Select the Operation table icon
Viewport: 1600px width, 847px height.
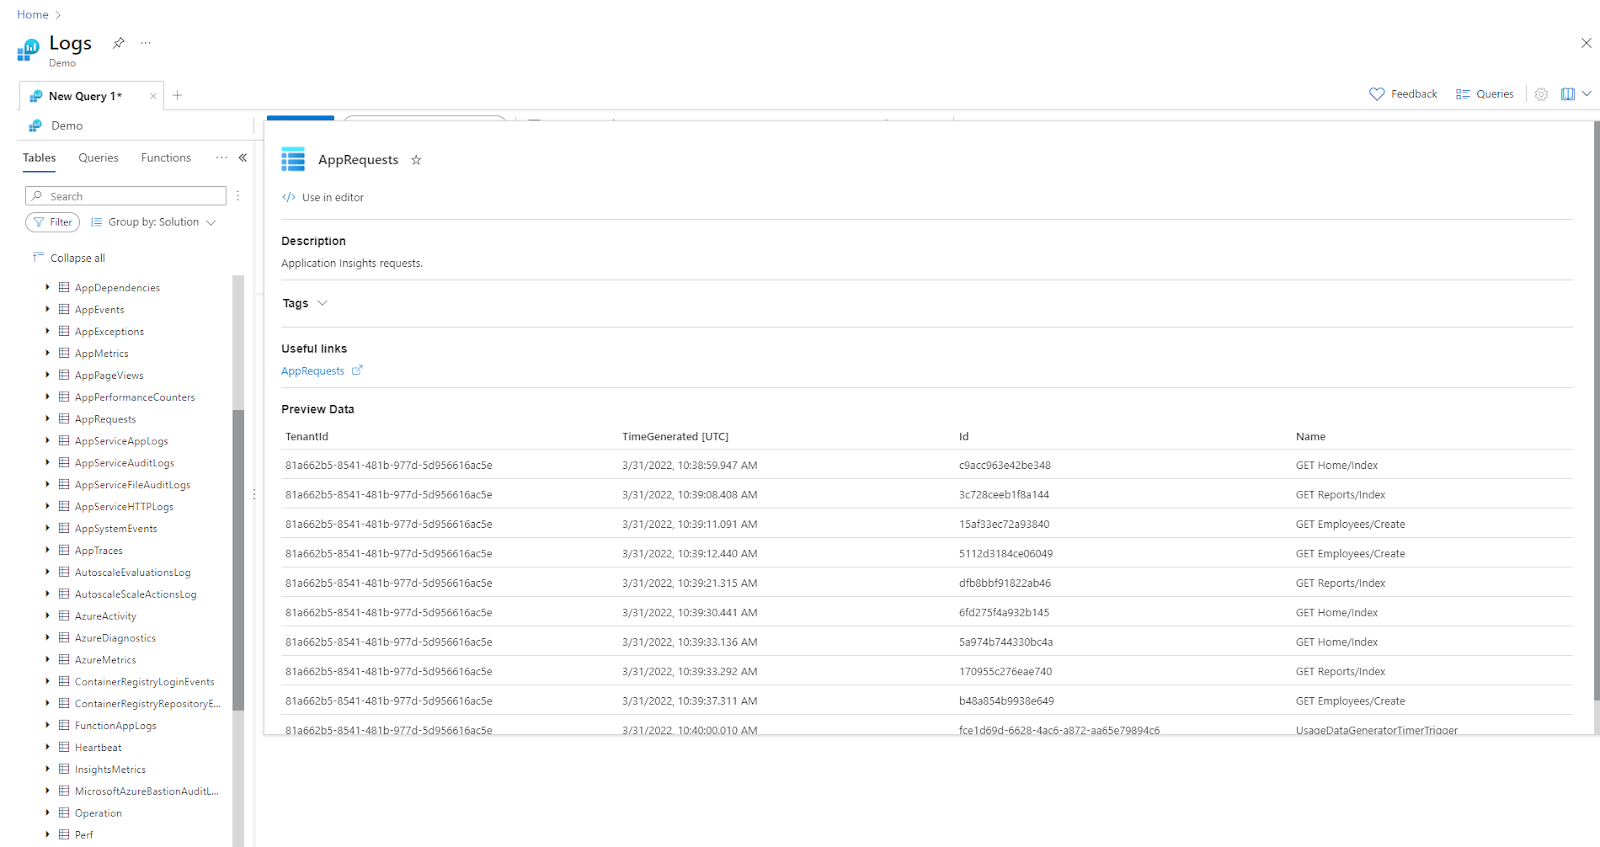coord(64,813)
